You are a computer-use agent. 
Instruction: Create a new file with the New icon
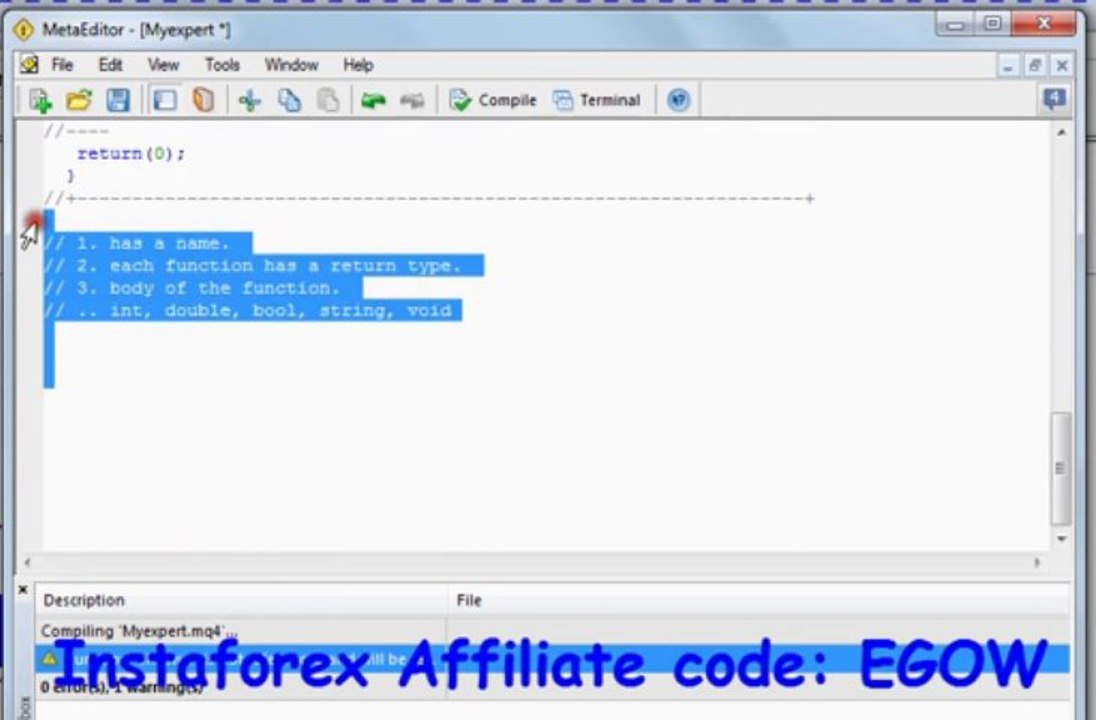[x=41, y=101]
